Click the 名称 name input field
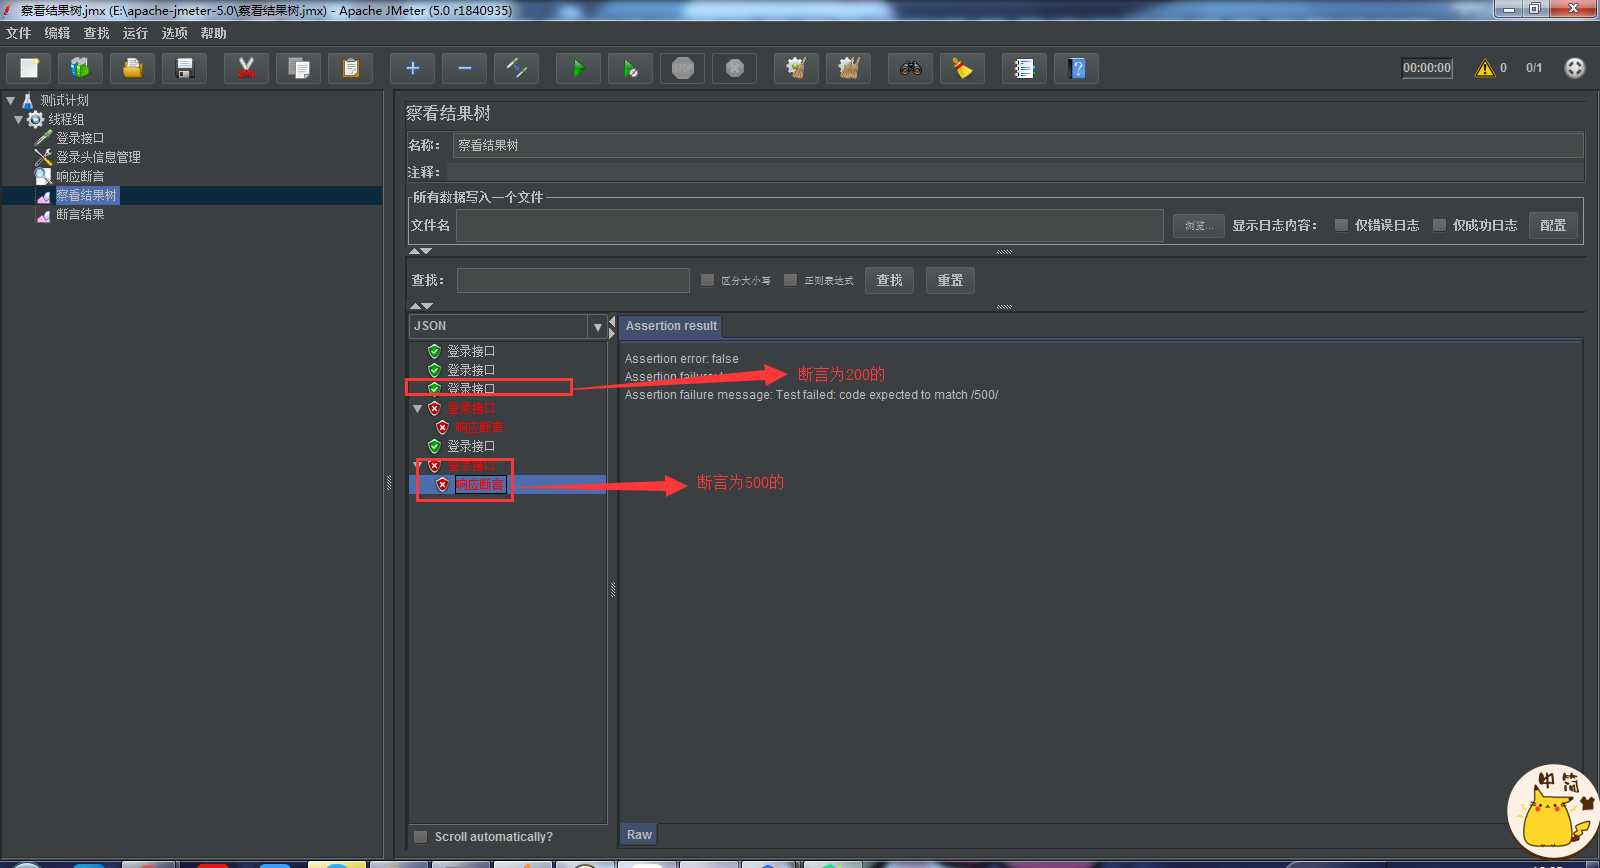 tap(1018, 145)
